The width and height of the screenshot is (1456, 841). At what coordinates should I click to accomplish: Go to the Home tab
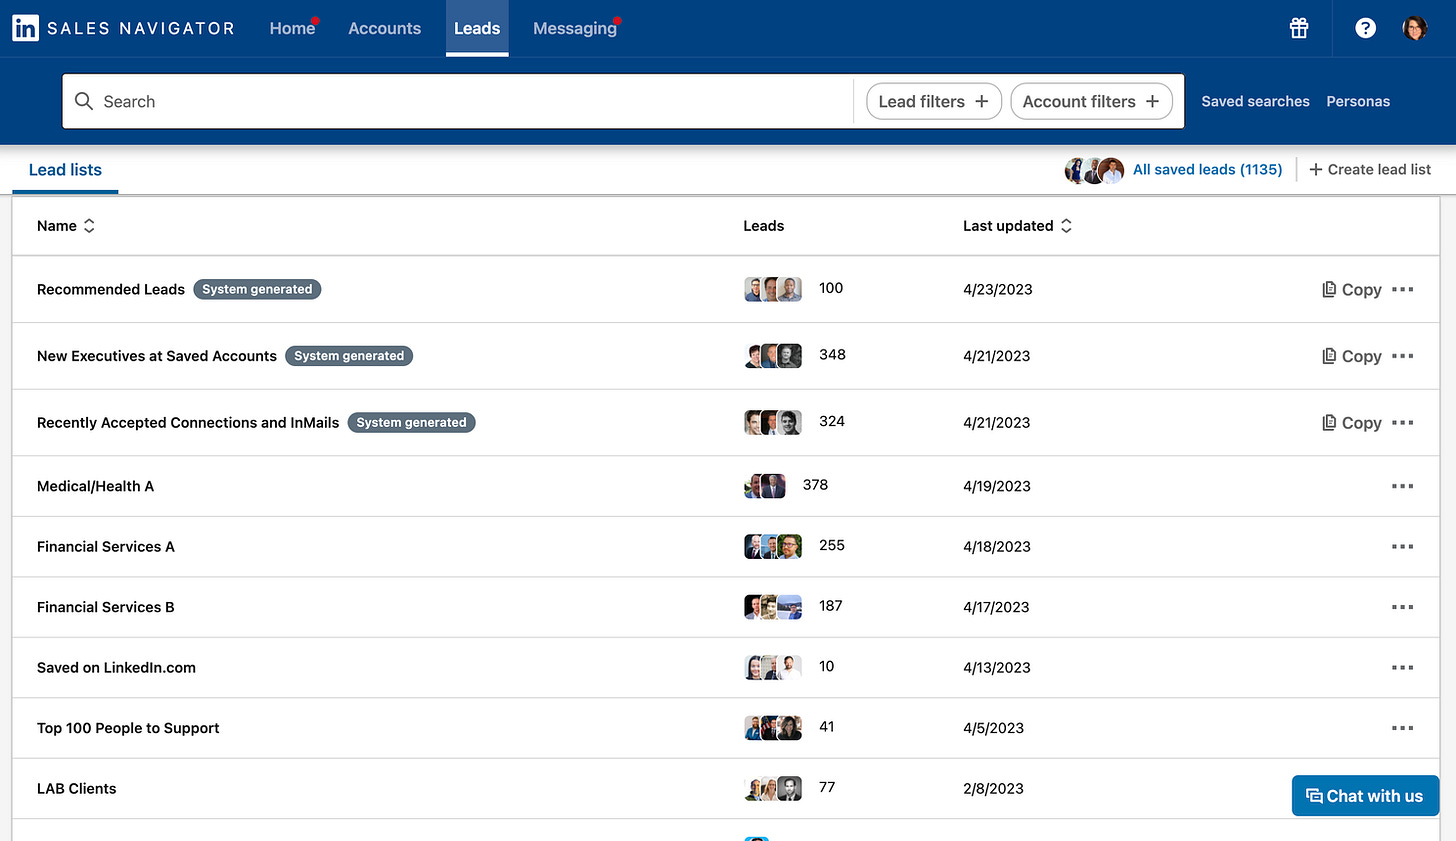(x=292, y=28)
